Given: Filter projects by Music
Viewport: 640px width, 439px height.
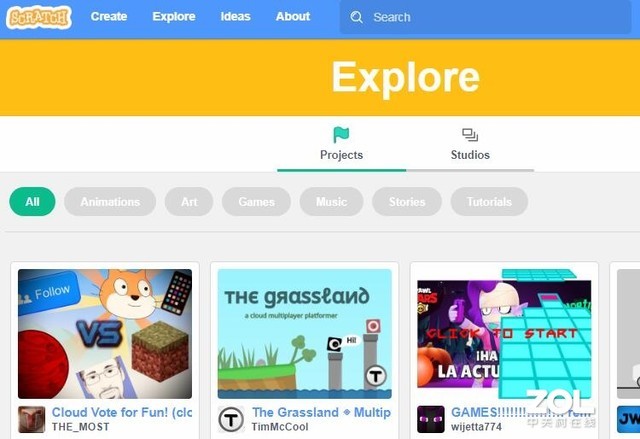Looking at the screenshot, I should 331,202.
